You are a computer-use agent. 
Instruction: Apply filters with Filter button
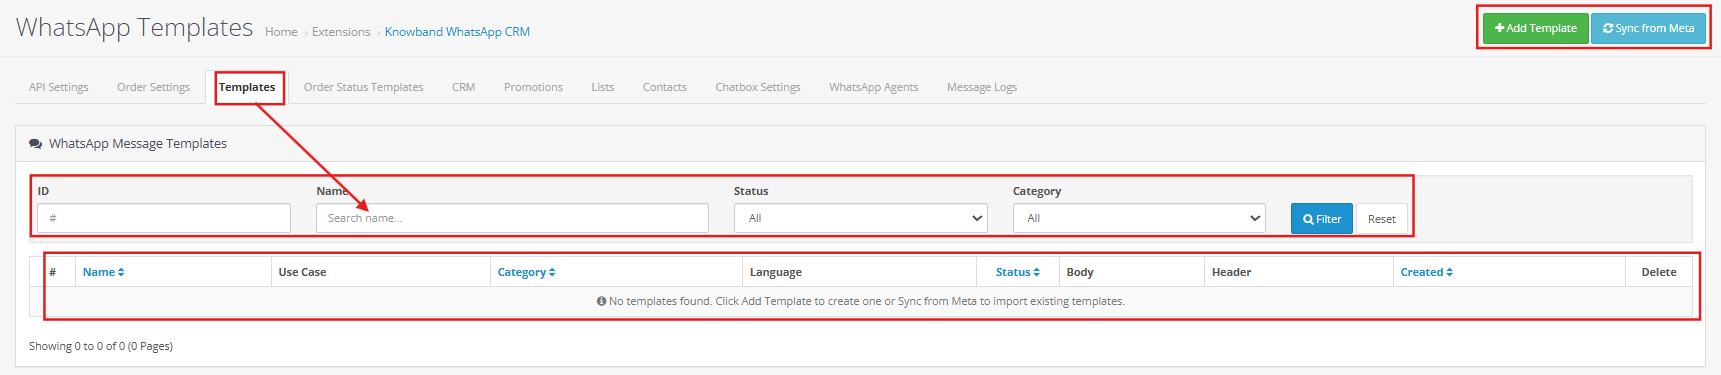pos(1322,219)
